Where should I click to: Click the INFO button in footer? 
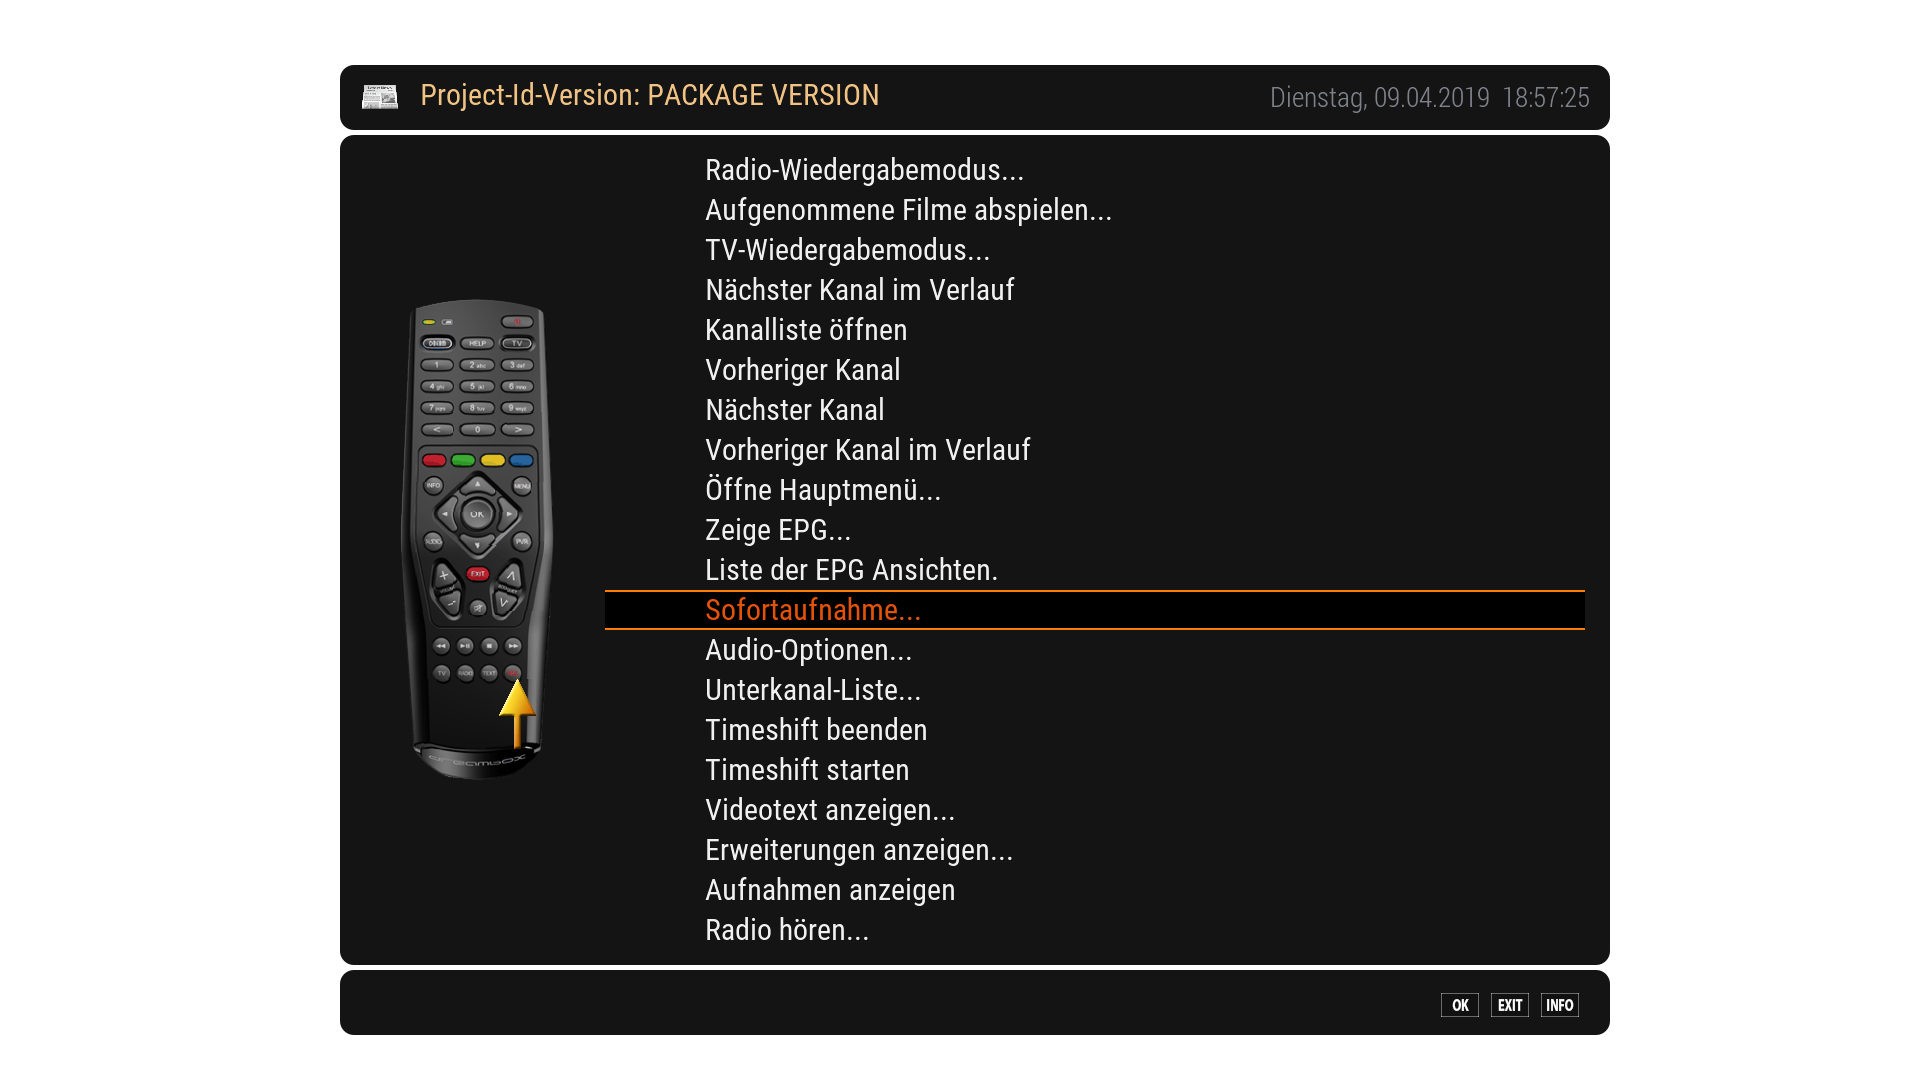[1559, 1005]
